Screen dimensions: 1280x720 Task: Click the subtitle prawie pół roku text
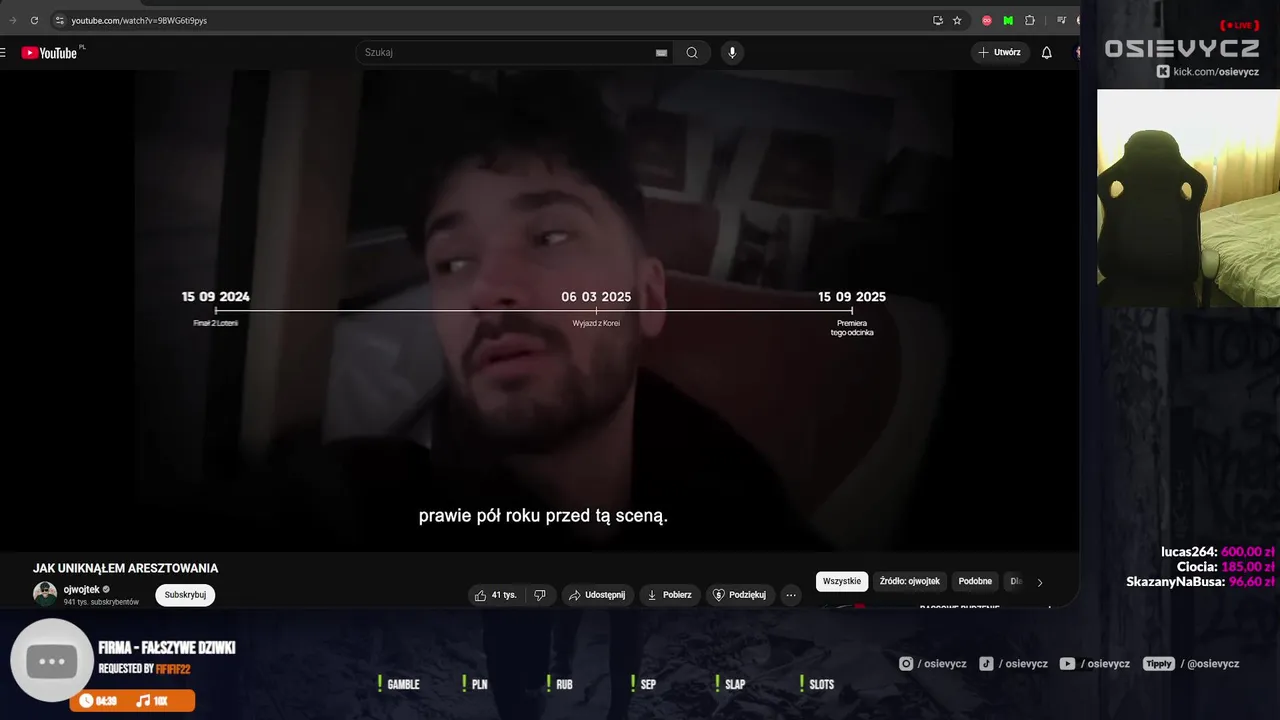pos(543,516)
